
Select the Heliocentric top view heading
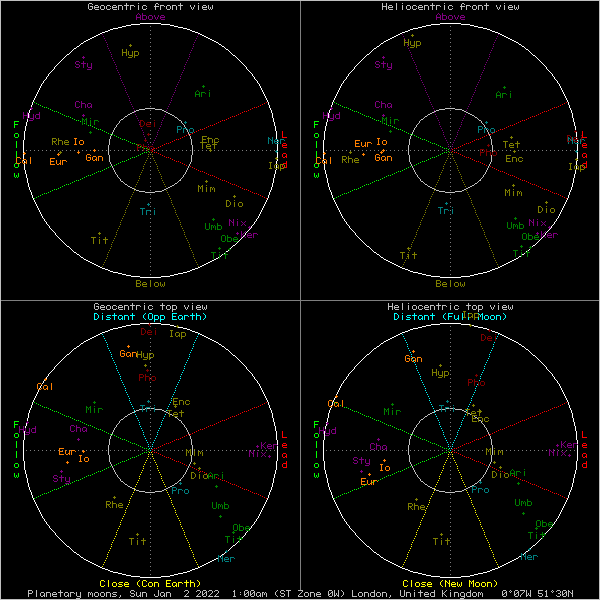tap(450, 306)
